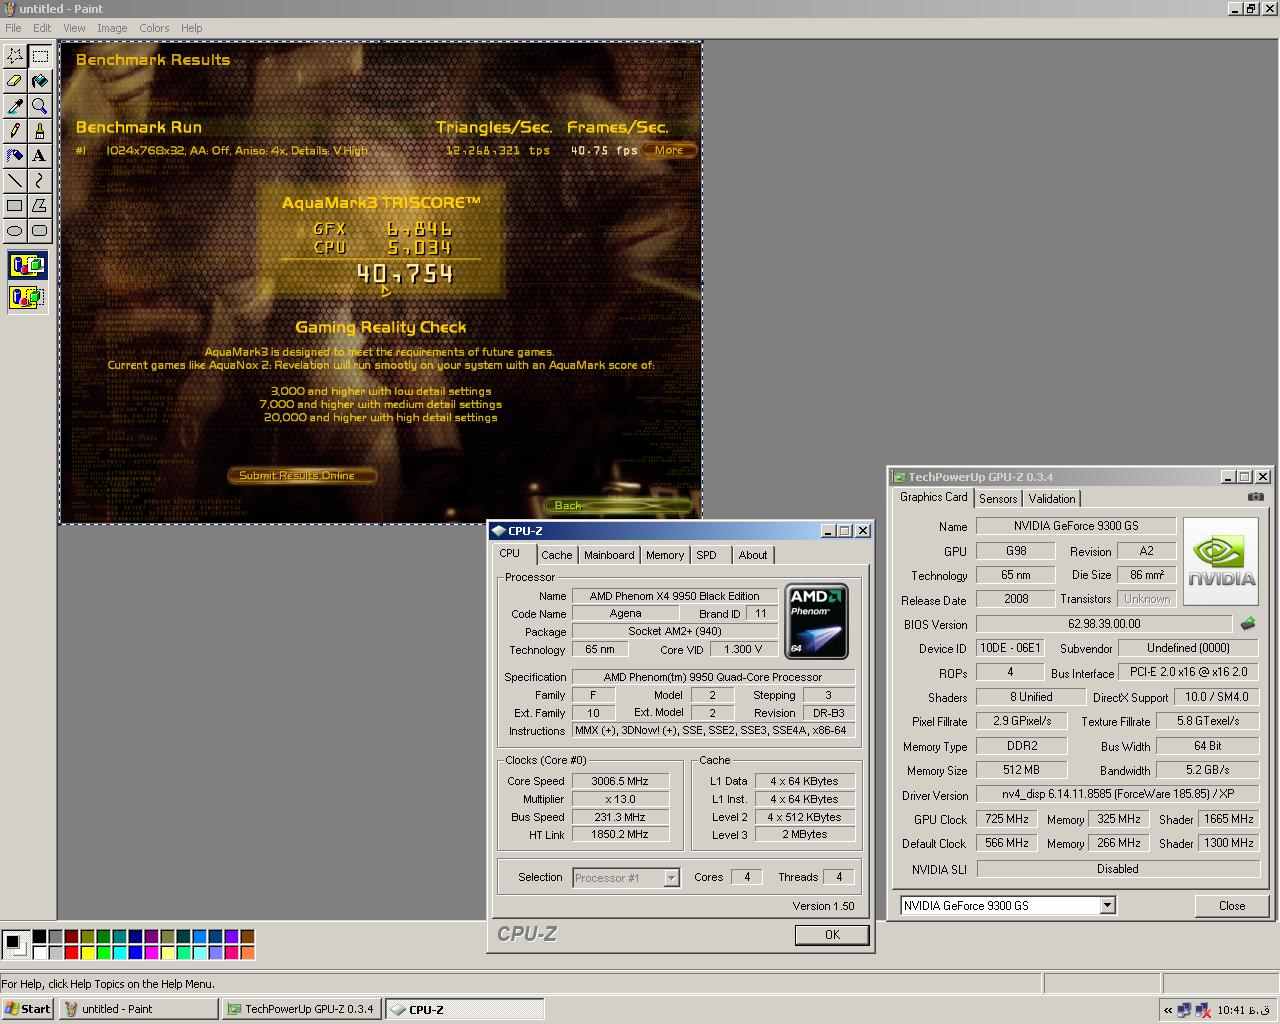Viewport: 1280px width, 1024px height.
Task: Open Paint's Image menu
Action: pyautogui.click(x=112, y=28)
